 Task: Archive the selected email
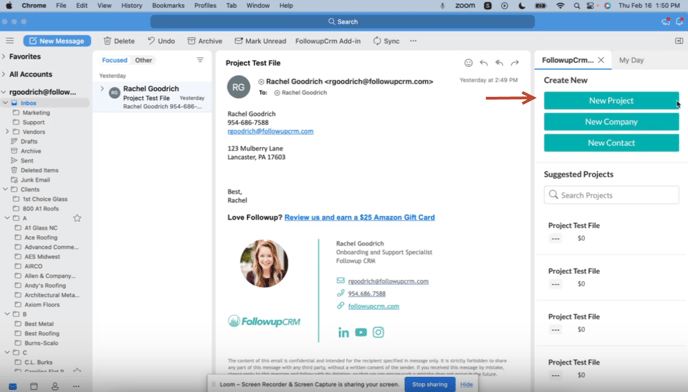205,41
